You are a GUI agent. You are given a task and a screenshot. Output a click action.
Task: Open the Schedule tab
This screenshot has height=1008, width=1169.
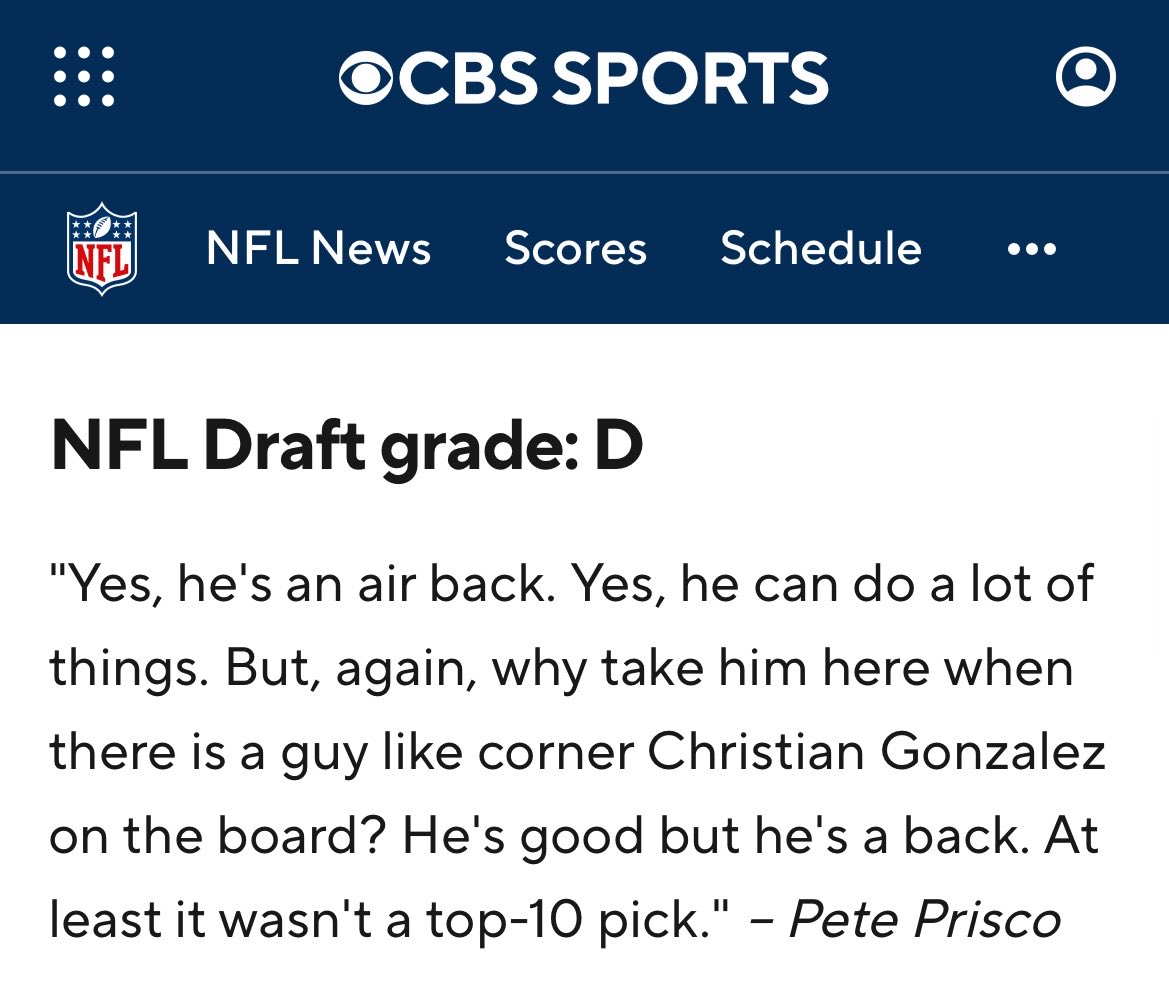(x=821, y=248)
